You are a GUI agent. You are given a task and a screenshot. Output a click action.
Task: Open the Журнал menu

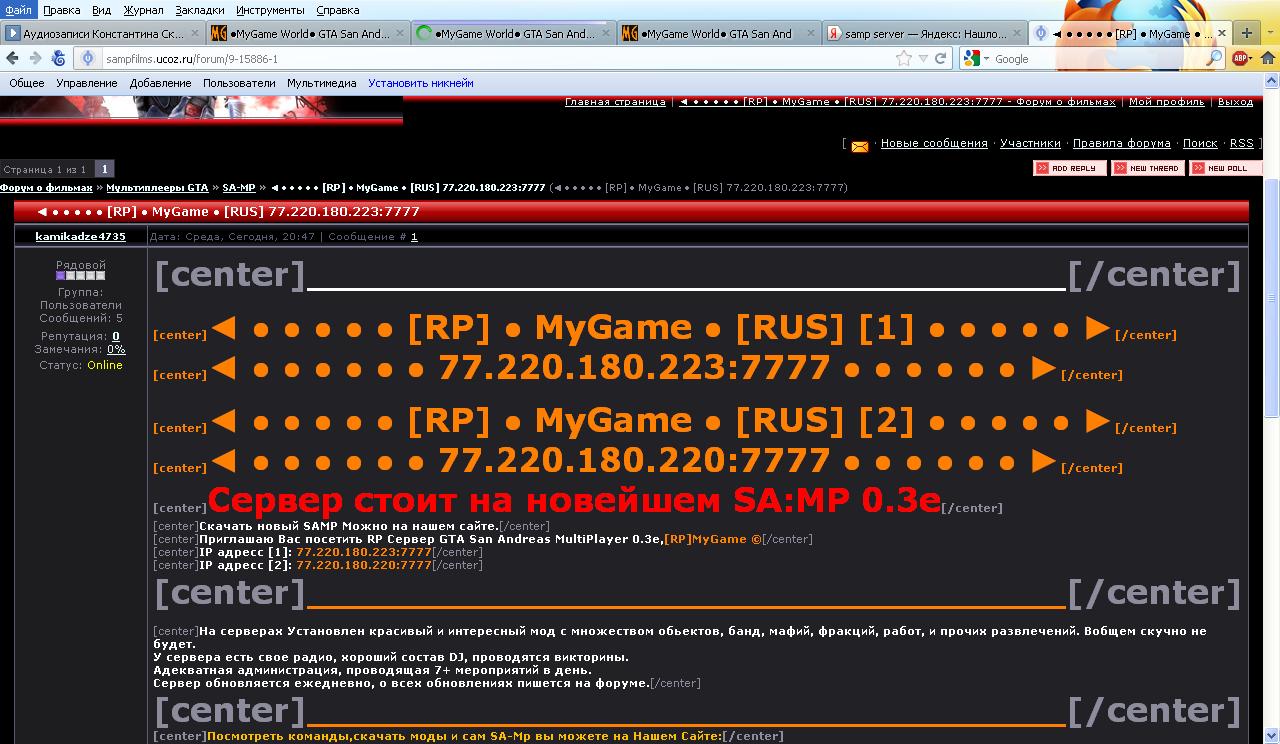[143, 10]
